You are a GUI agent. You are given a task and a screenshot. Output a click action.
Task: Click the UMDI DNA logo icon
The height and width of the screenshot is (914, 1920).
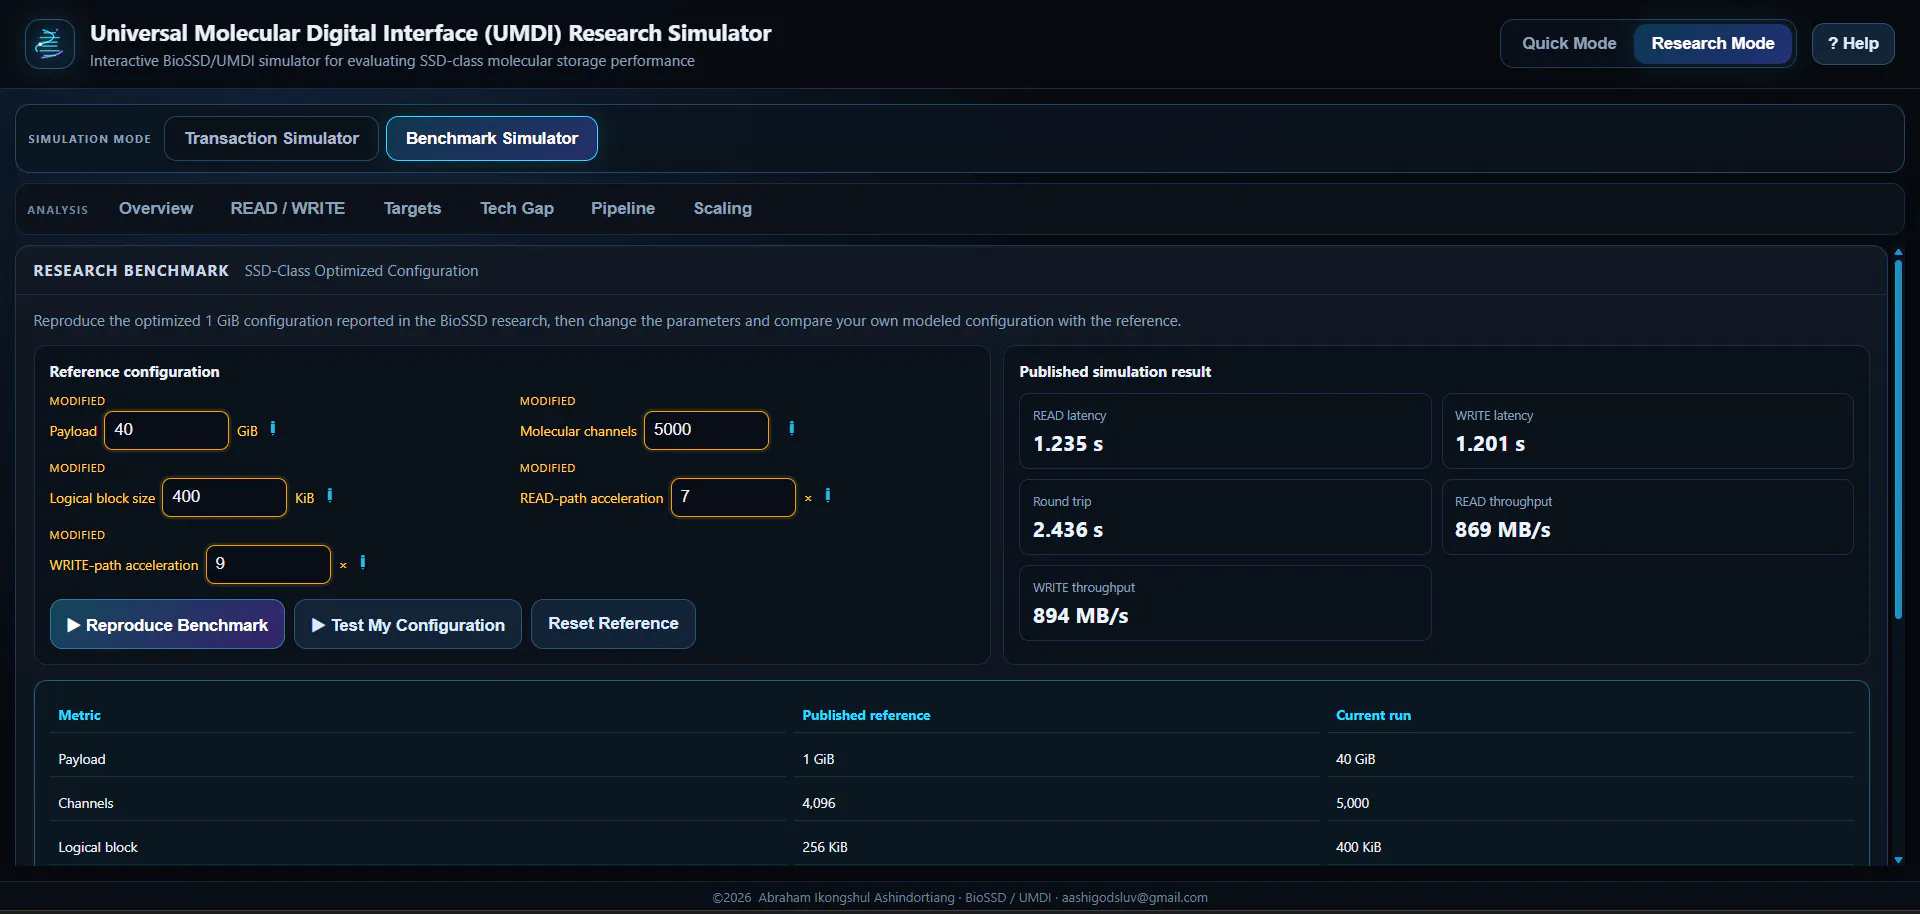click(49, 44)
